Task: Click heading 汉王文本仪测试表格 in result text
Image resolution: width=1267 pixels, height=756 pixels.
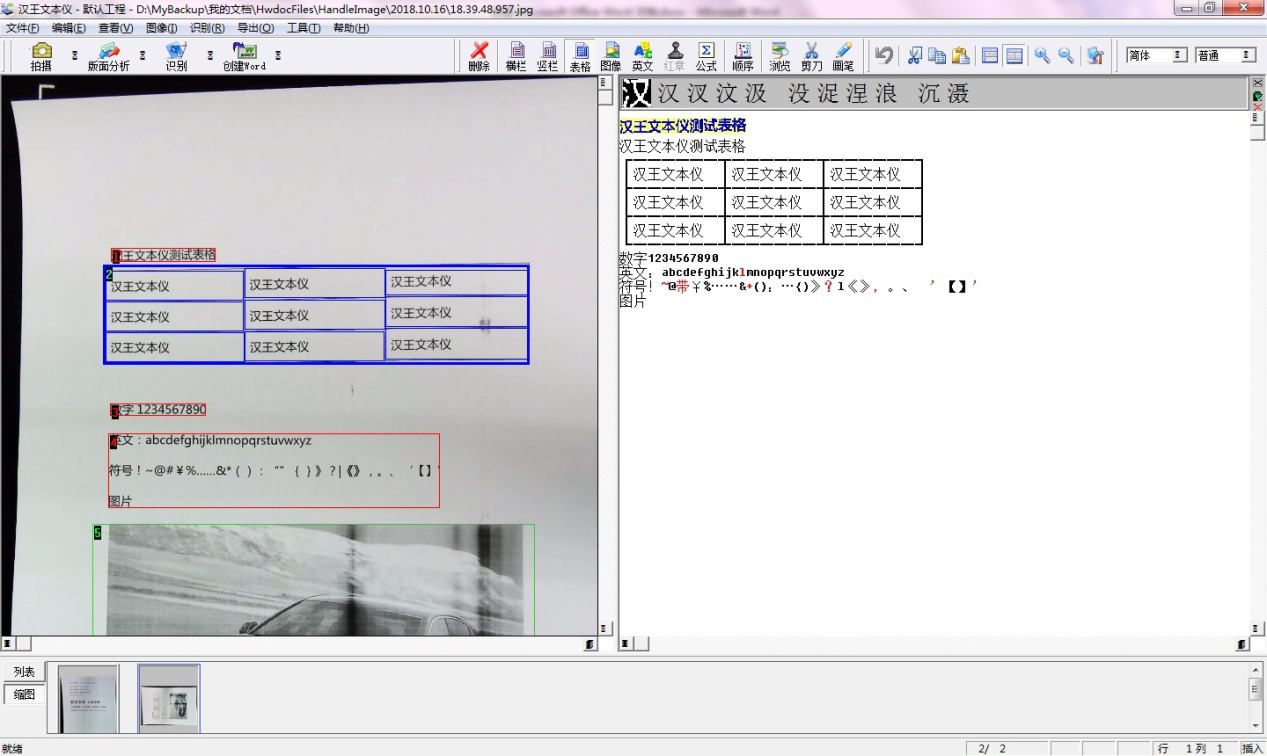Action: 683,126
